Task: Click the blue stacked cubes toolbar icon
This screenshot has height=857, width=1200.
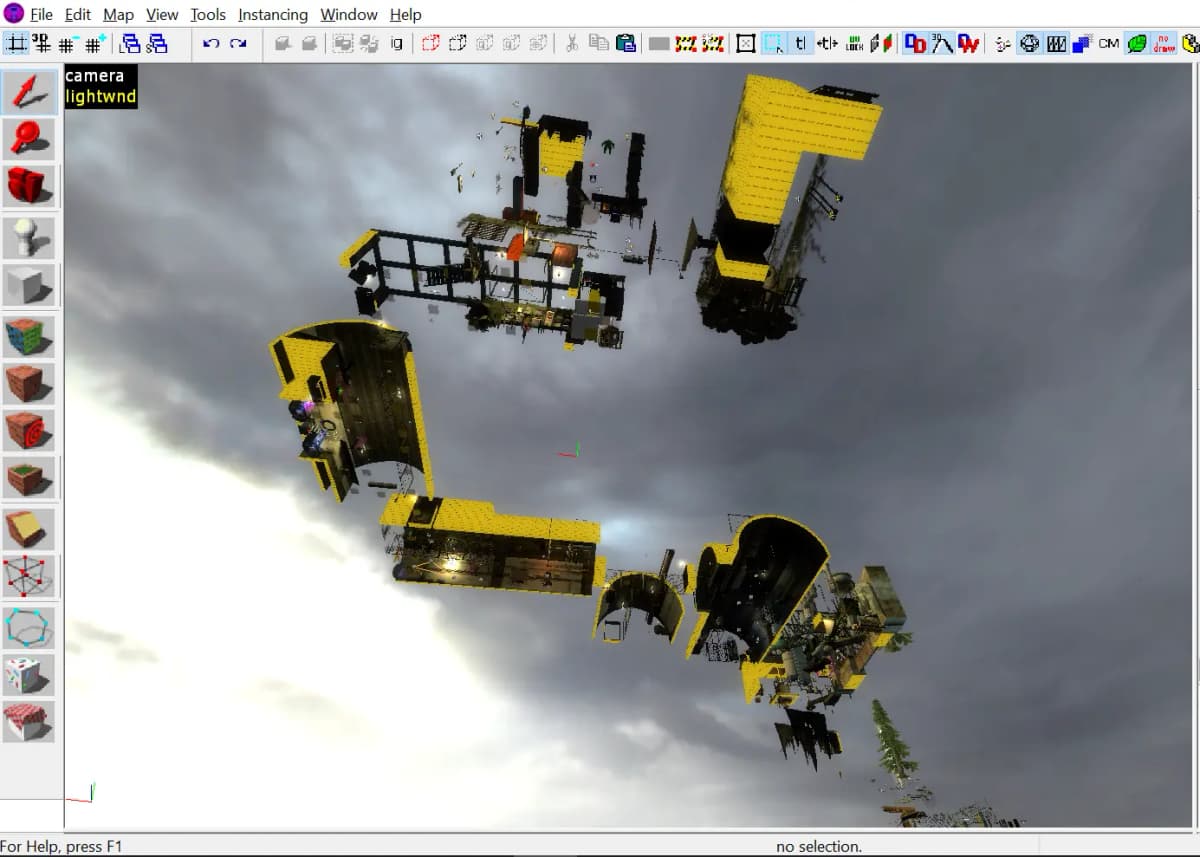Action: pos(1082,43)
